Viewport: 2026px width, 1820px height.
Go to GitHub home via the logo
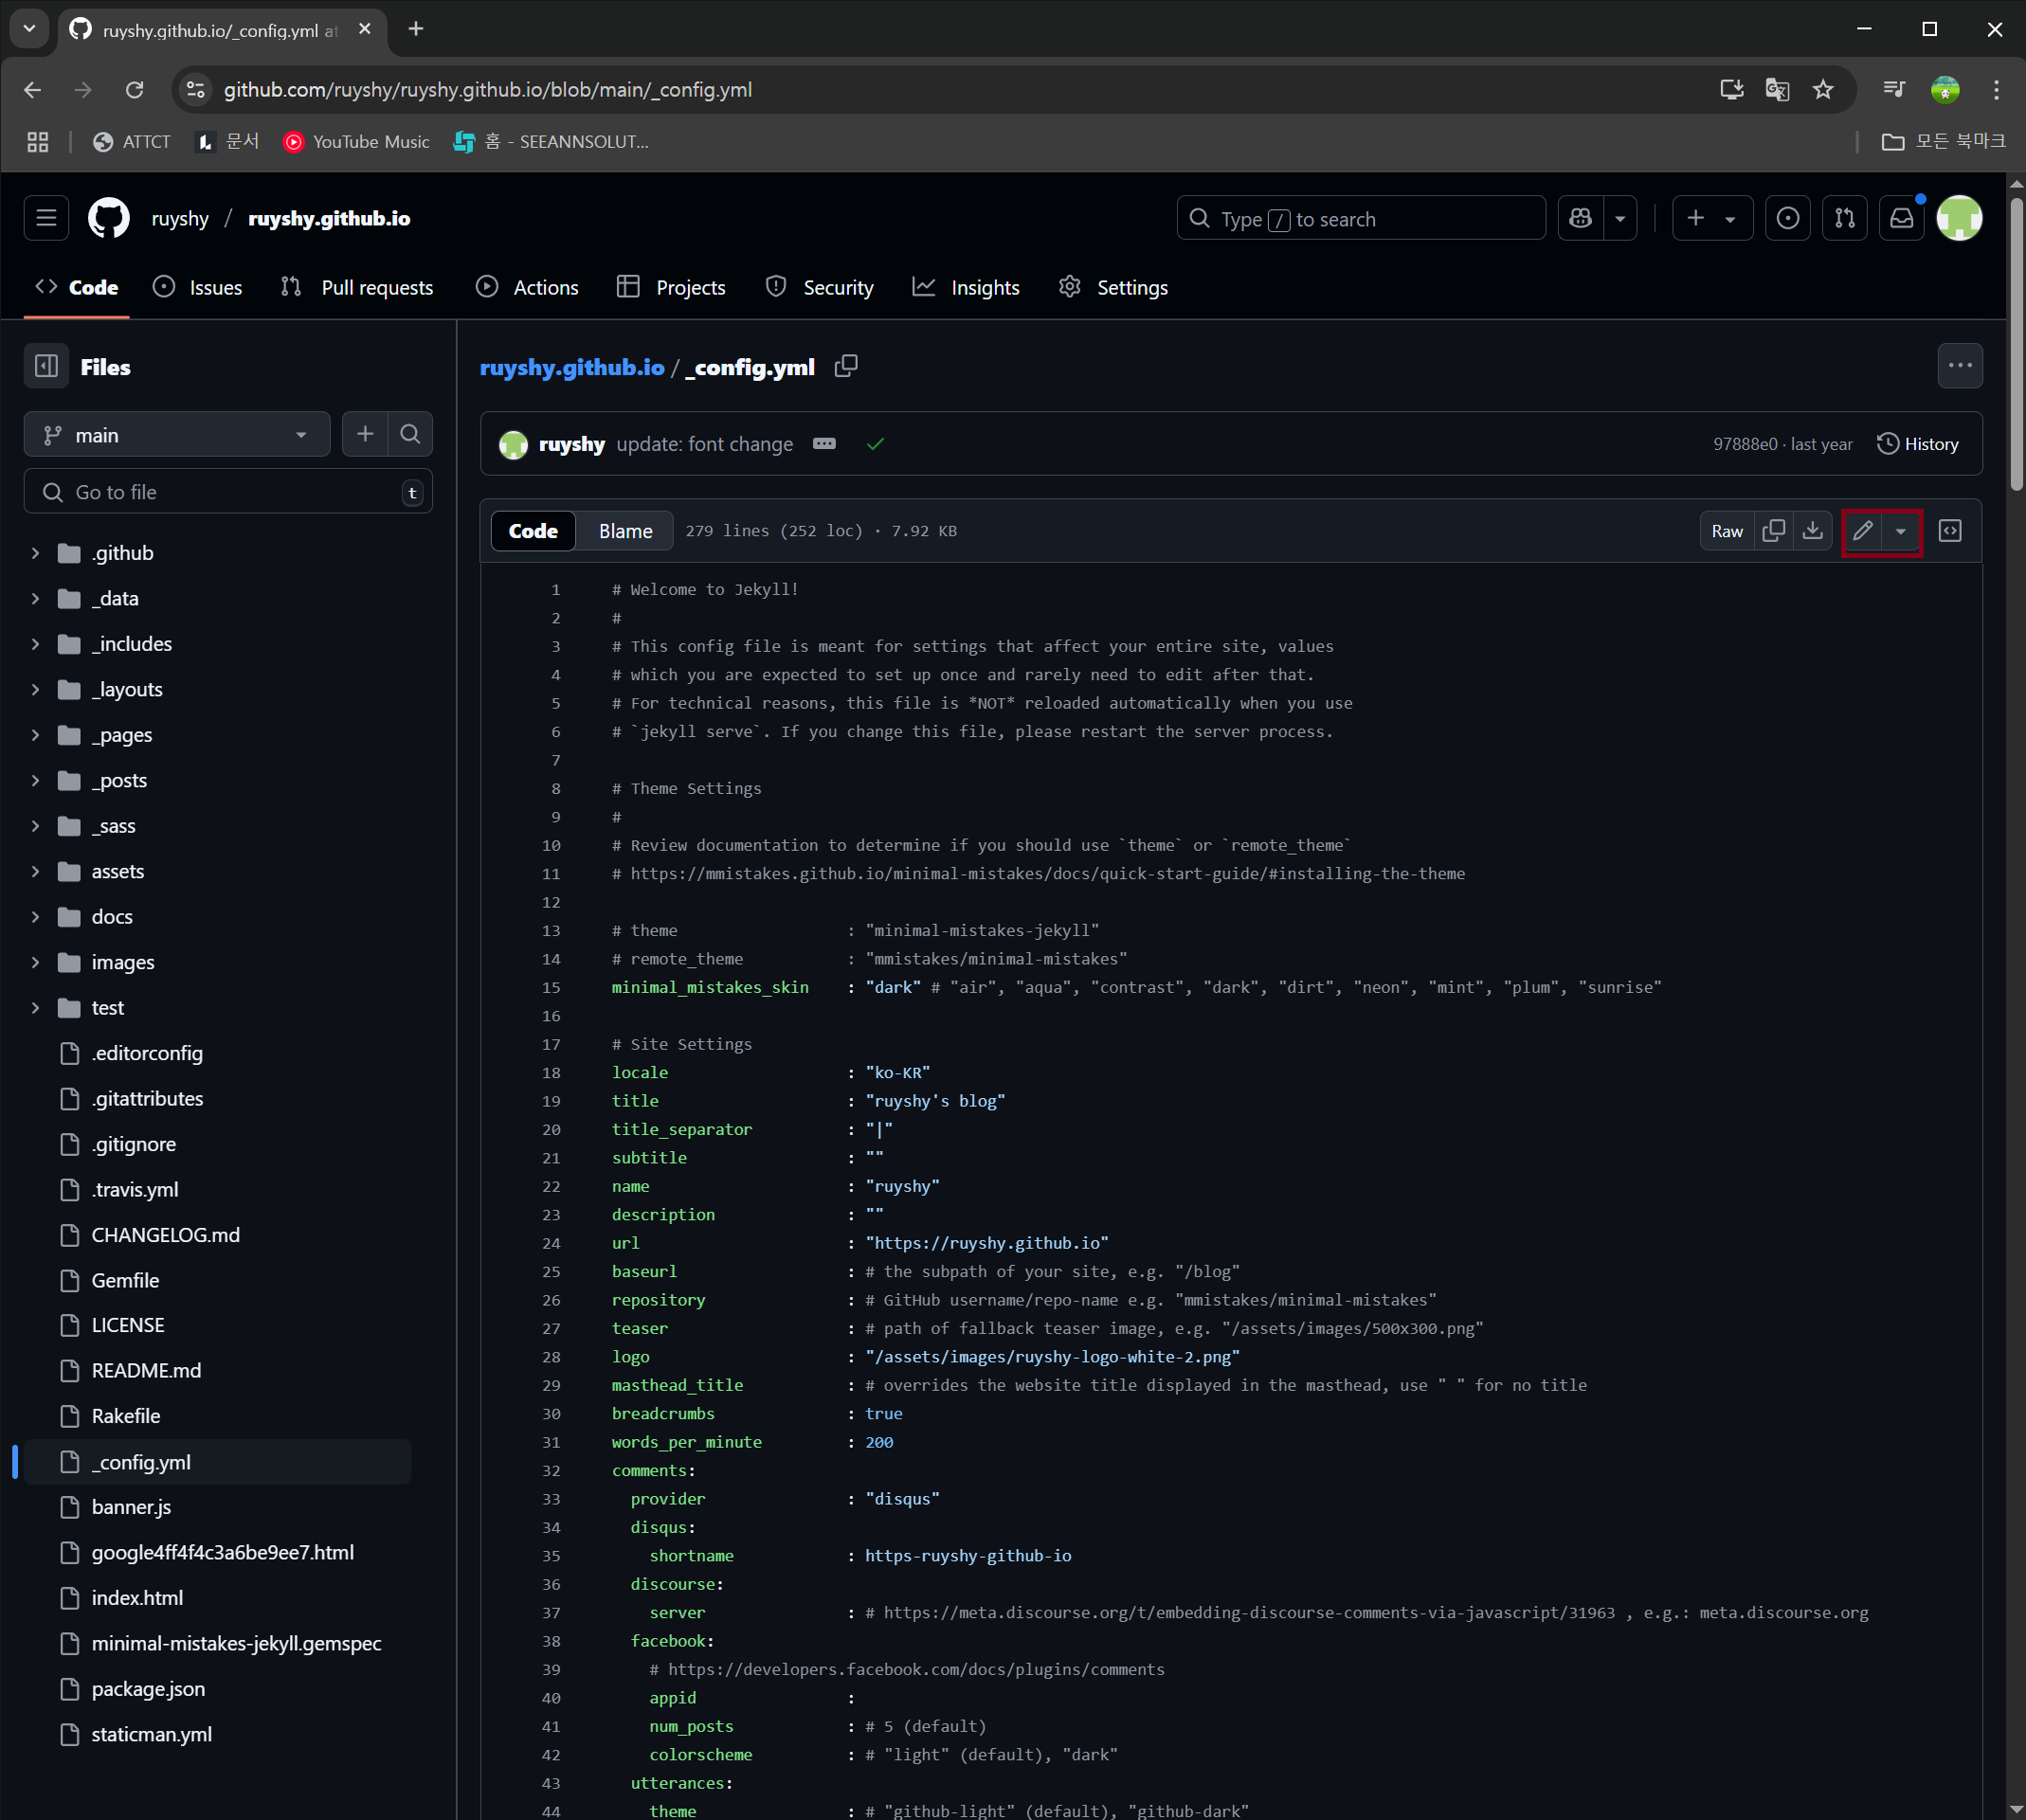[x=108, y=217]
